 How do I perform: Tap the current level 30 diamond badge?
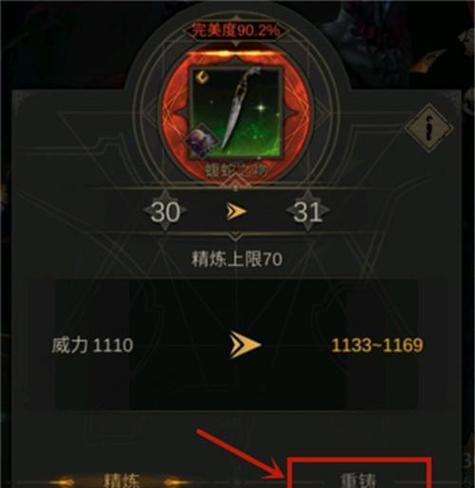(165, 211)
